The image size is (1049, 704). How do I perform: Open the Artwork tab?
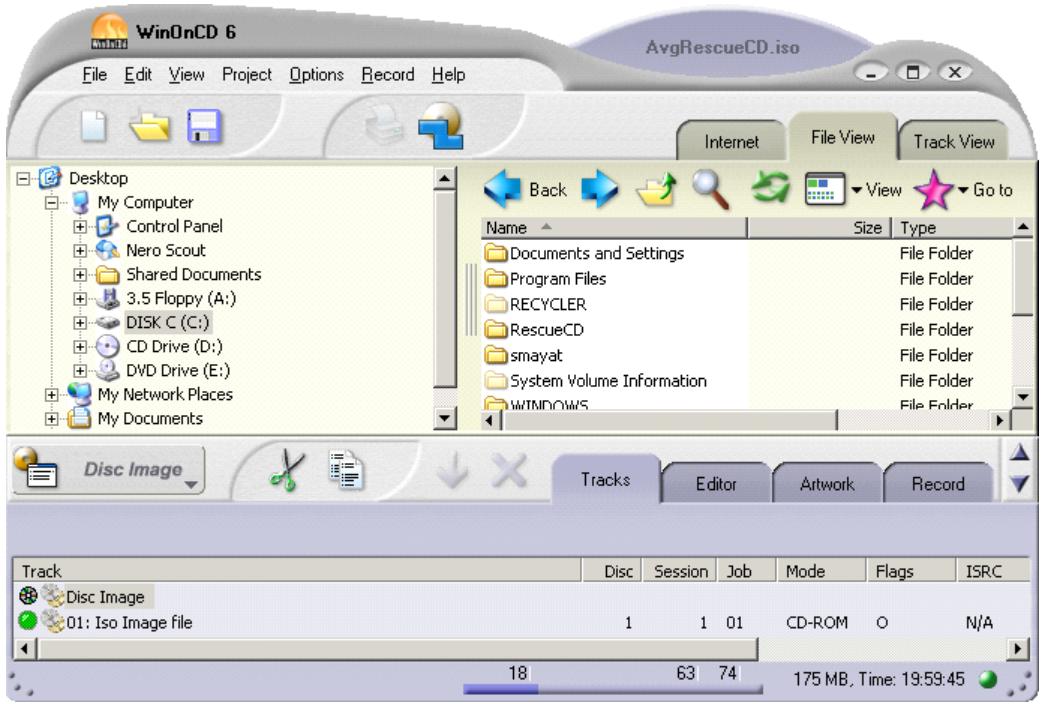[827, 483]
